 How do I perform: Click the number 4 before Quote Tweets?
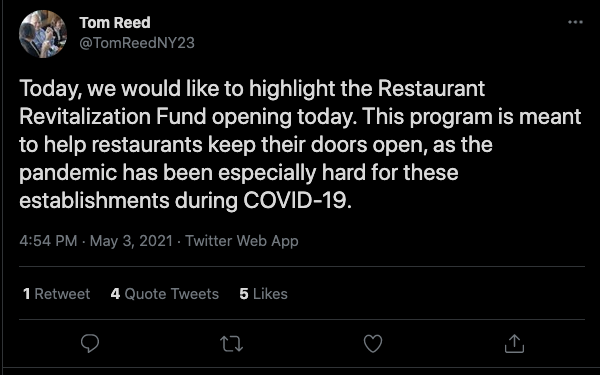pos(115,294)
